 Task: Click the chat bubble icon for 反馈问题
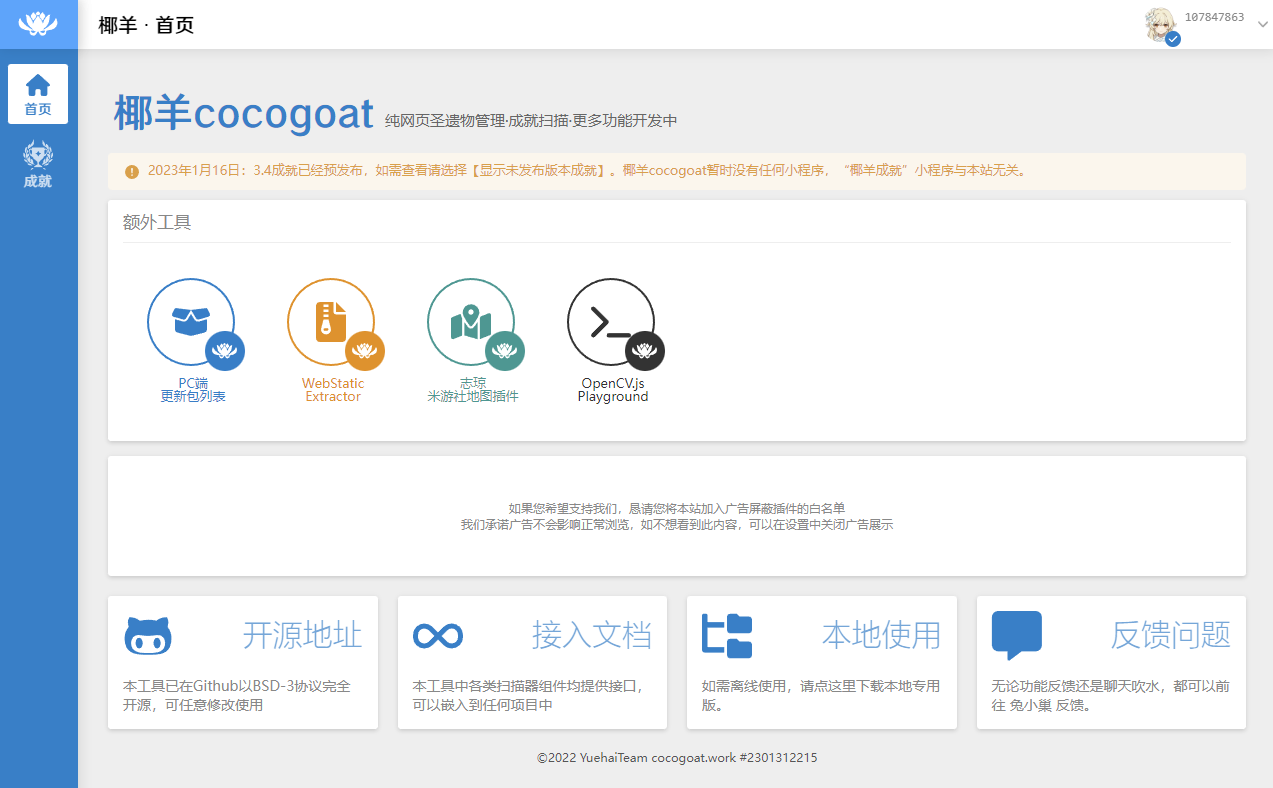[1016, 636]
